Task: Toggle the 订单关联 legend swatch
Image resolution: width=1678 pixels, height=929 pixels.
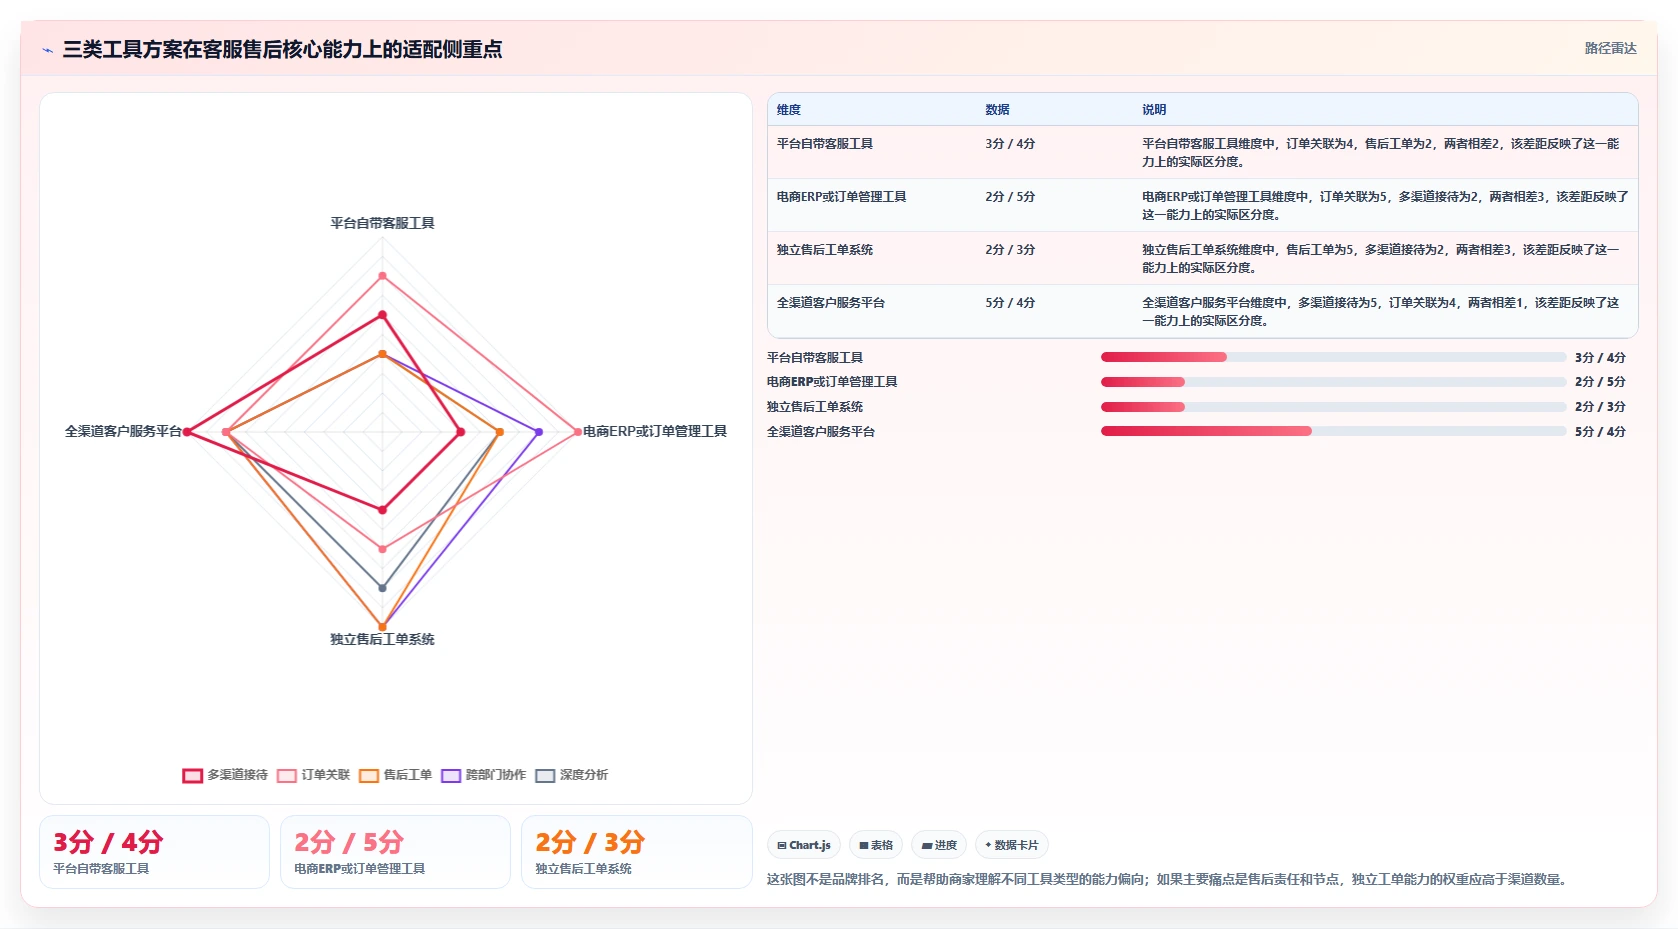Action: pos(287,775)
